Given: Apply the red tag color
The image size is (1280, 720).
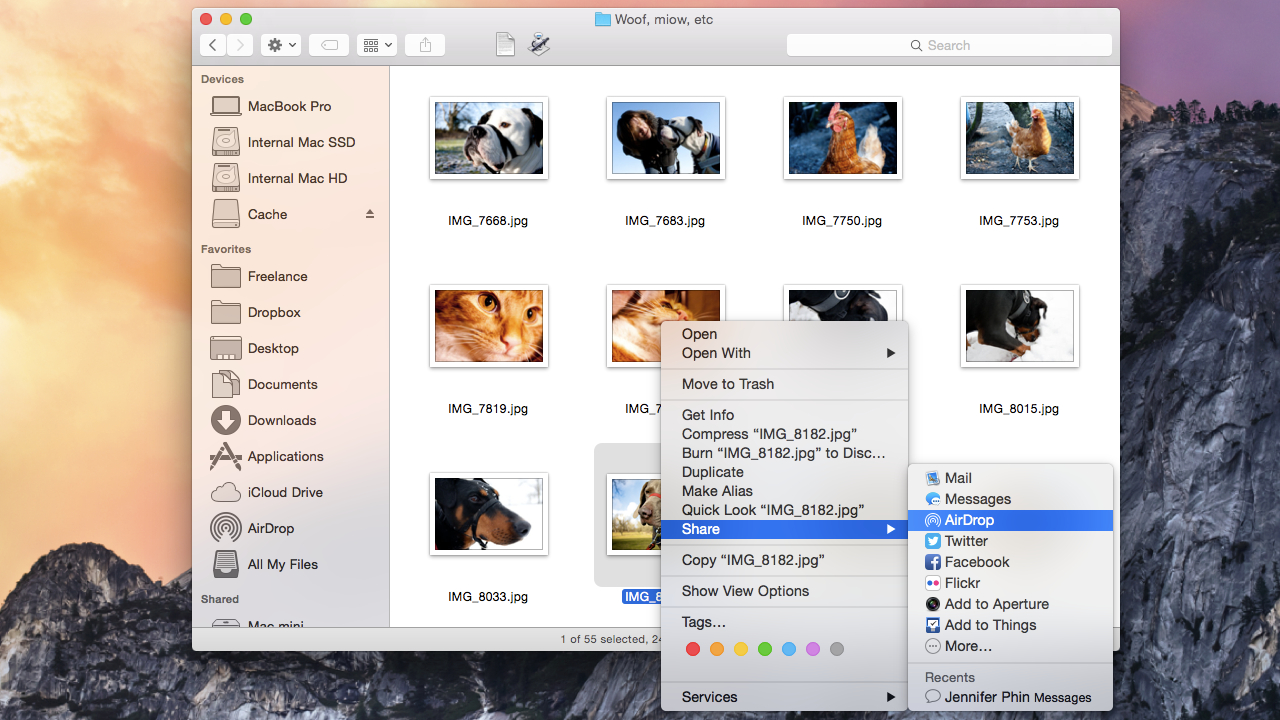Looking at the screenshot, I should [692, 649].
